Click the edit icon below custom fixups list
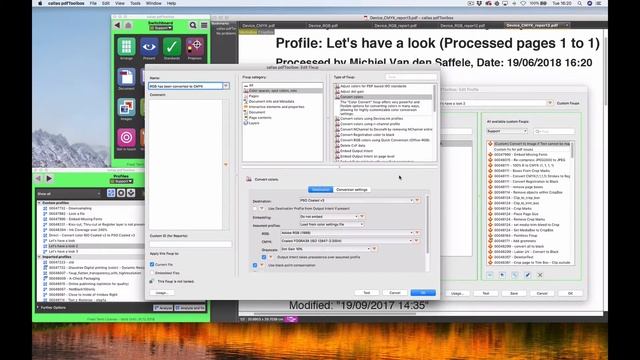640x360 pixels. point(527,275)
